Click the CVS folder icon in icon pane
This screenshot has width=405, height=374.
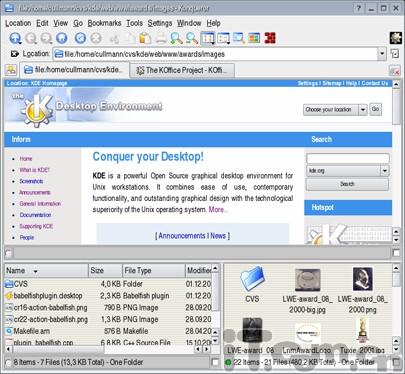(252, 278)
